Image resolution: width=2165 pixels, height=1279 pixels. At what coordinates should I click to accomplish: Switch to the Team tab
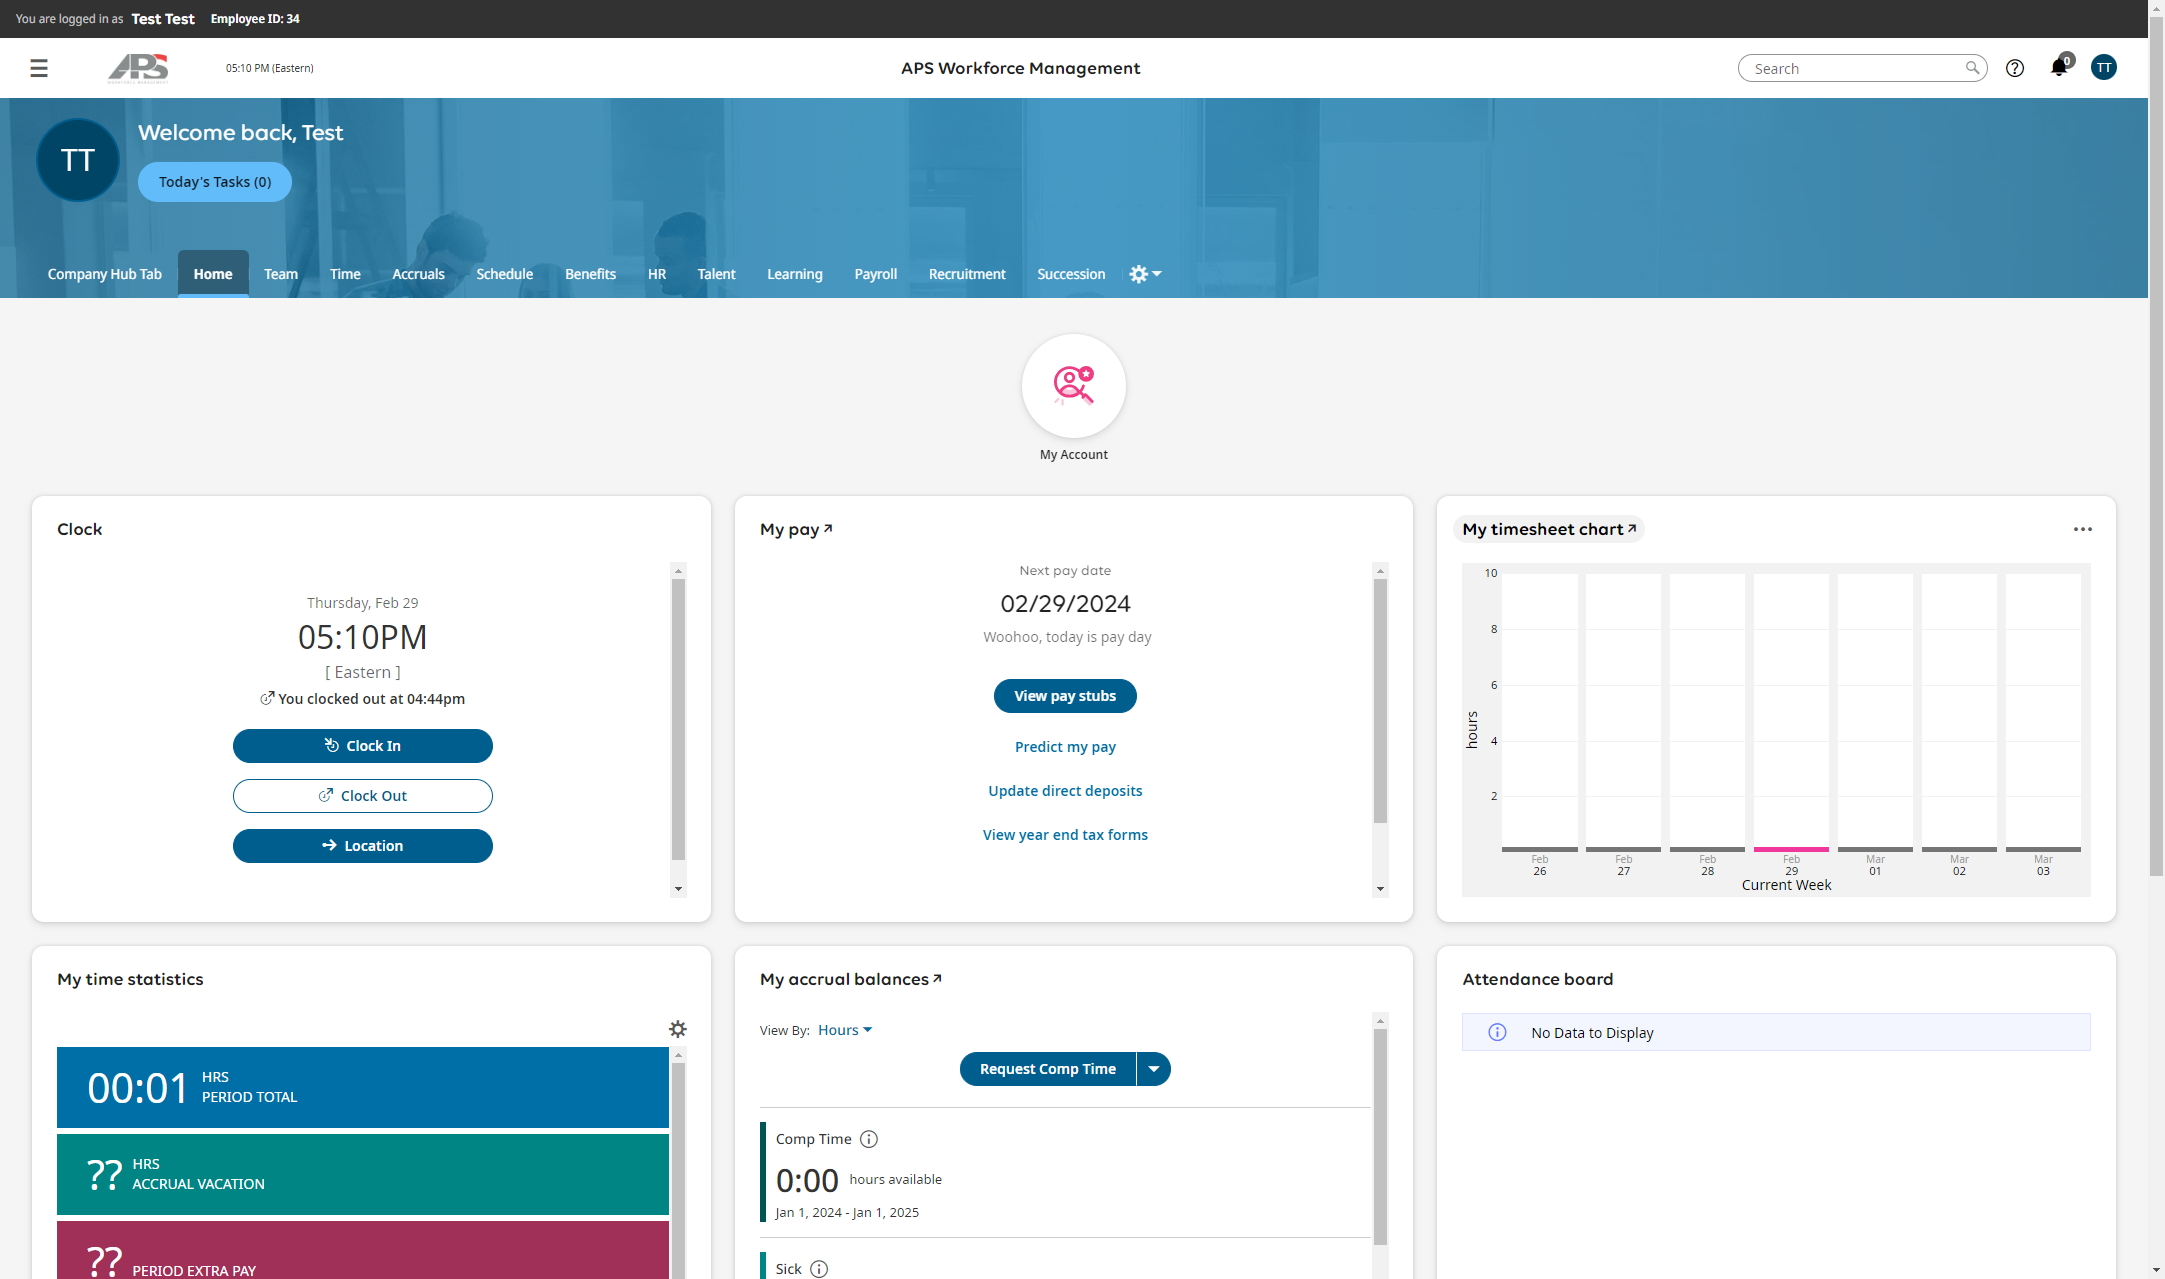point(281,274)
